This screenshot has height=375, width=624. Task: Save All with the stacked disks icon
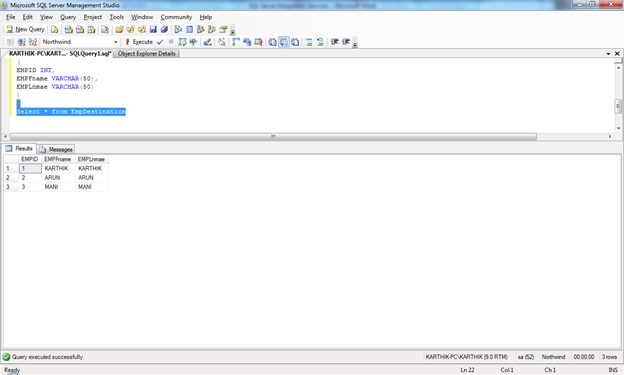[164, 29]
